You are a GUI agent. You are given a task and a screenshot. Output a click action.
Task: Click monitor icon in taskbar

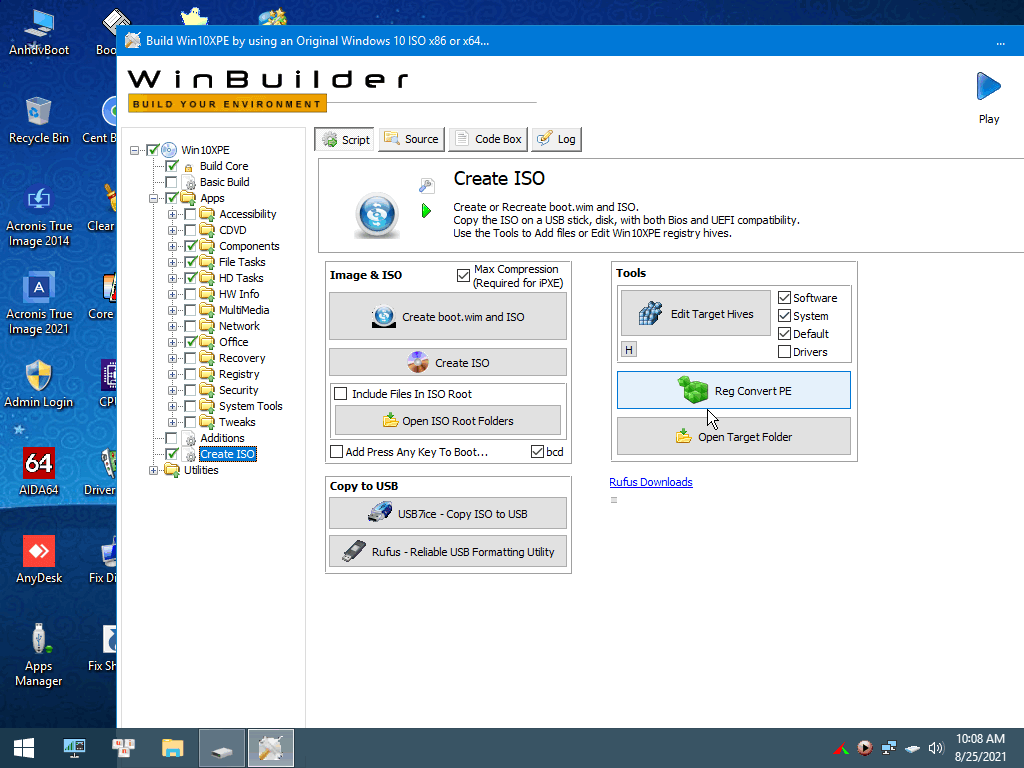coord(74,748)
